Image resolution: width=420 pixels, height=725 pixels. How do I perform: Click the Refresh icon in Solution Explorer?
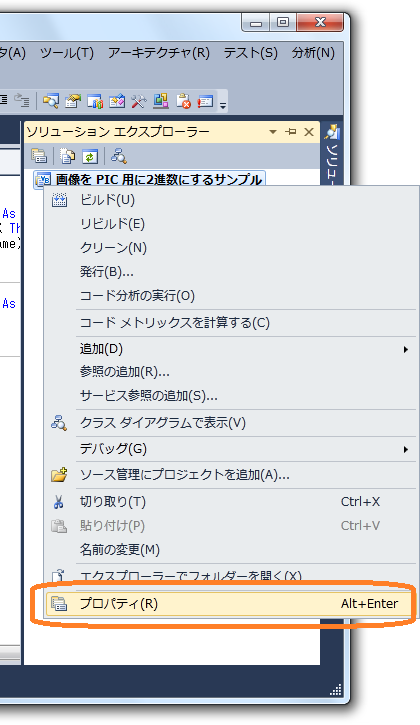(x=90, y=156)
